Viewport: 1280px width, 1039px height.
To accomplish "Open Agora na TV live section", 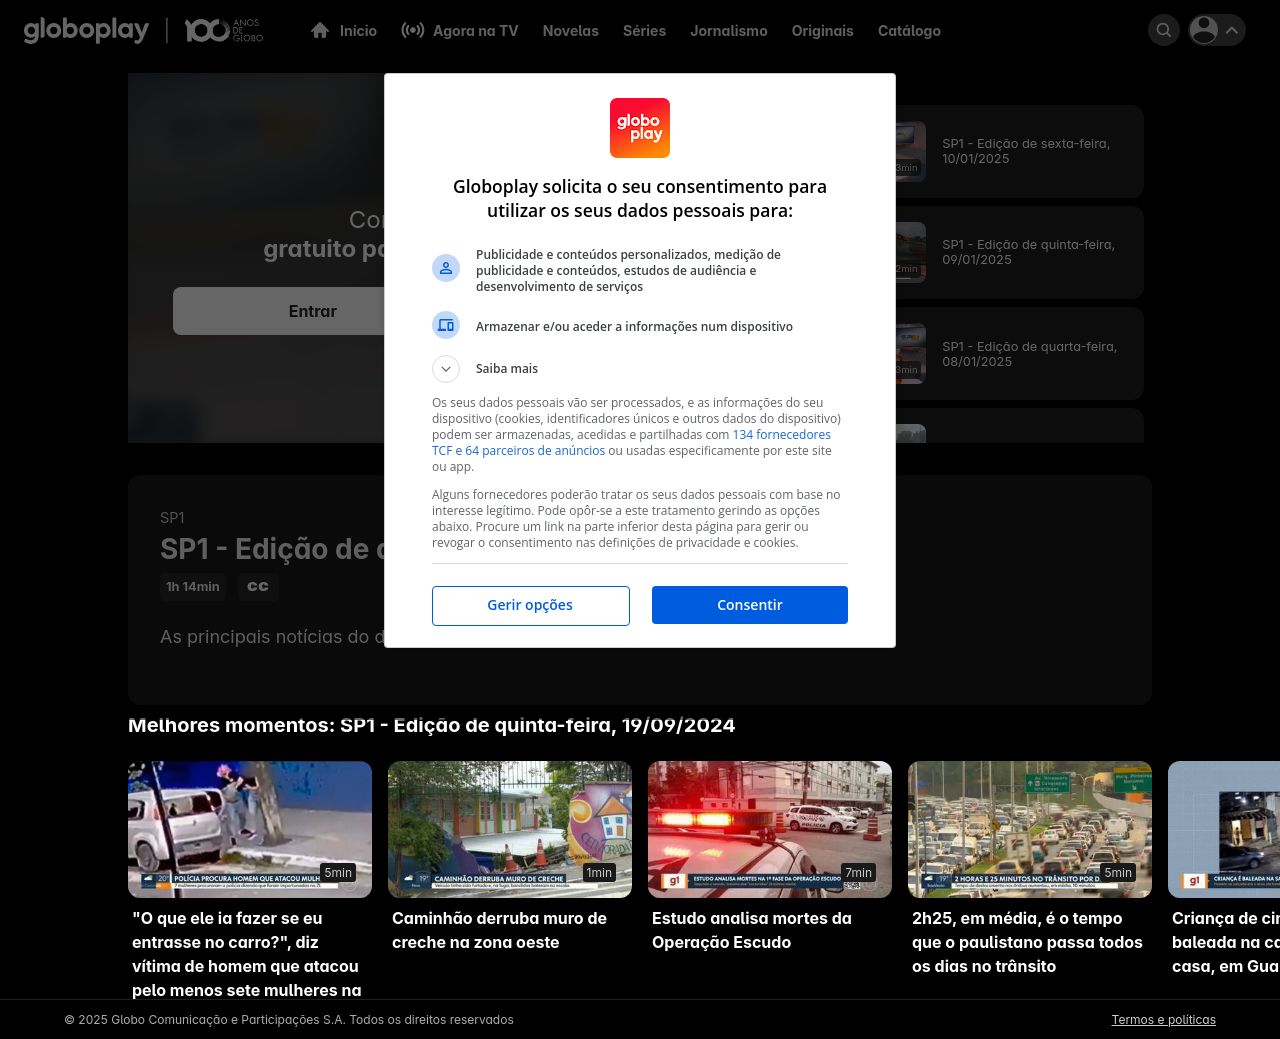I will (460, 31).
